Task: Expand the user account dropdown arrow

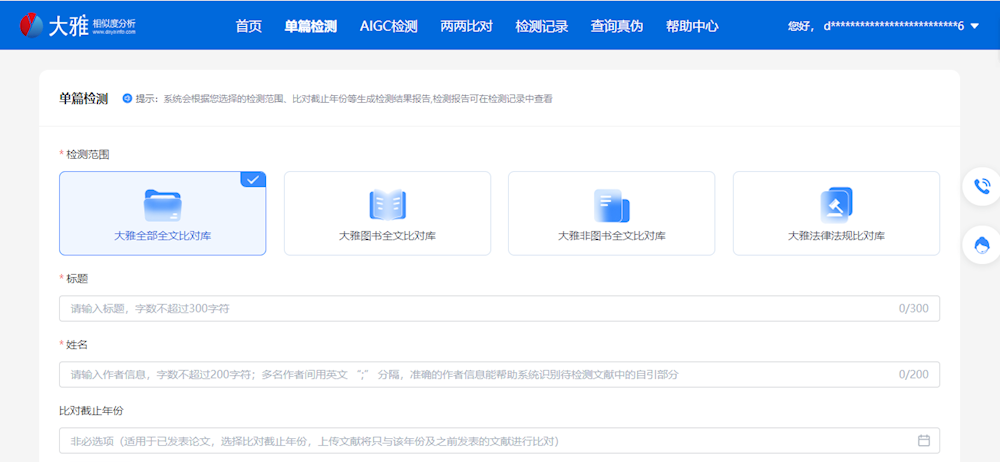Action: [974, 27]
